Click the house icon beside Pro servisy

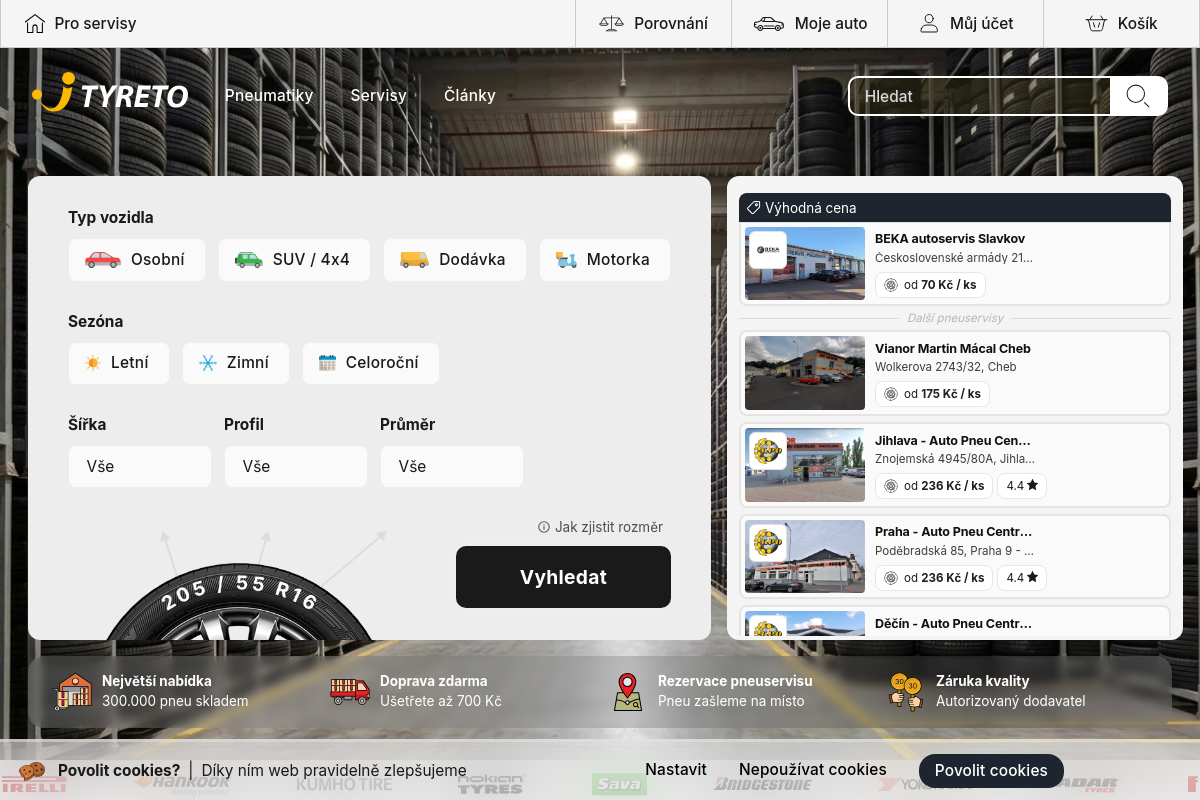(35, 23)
